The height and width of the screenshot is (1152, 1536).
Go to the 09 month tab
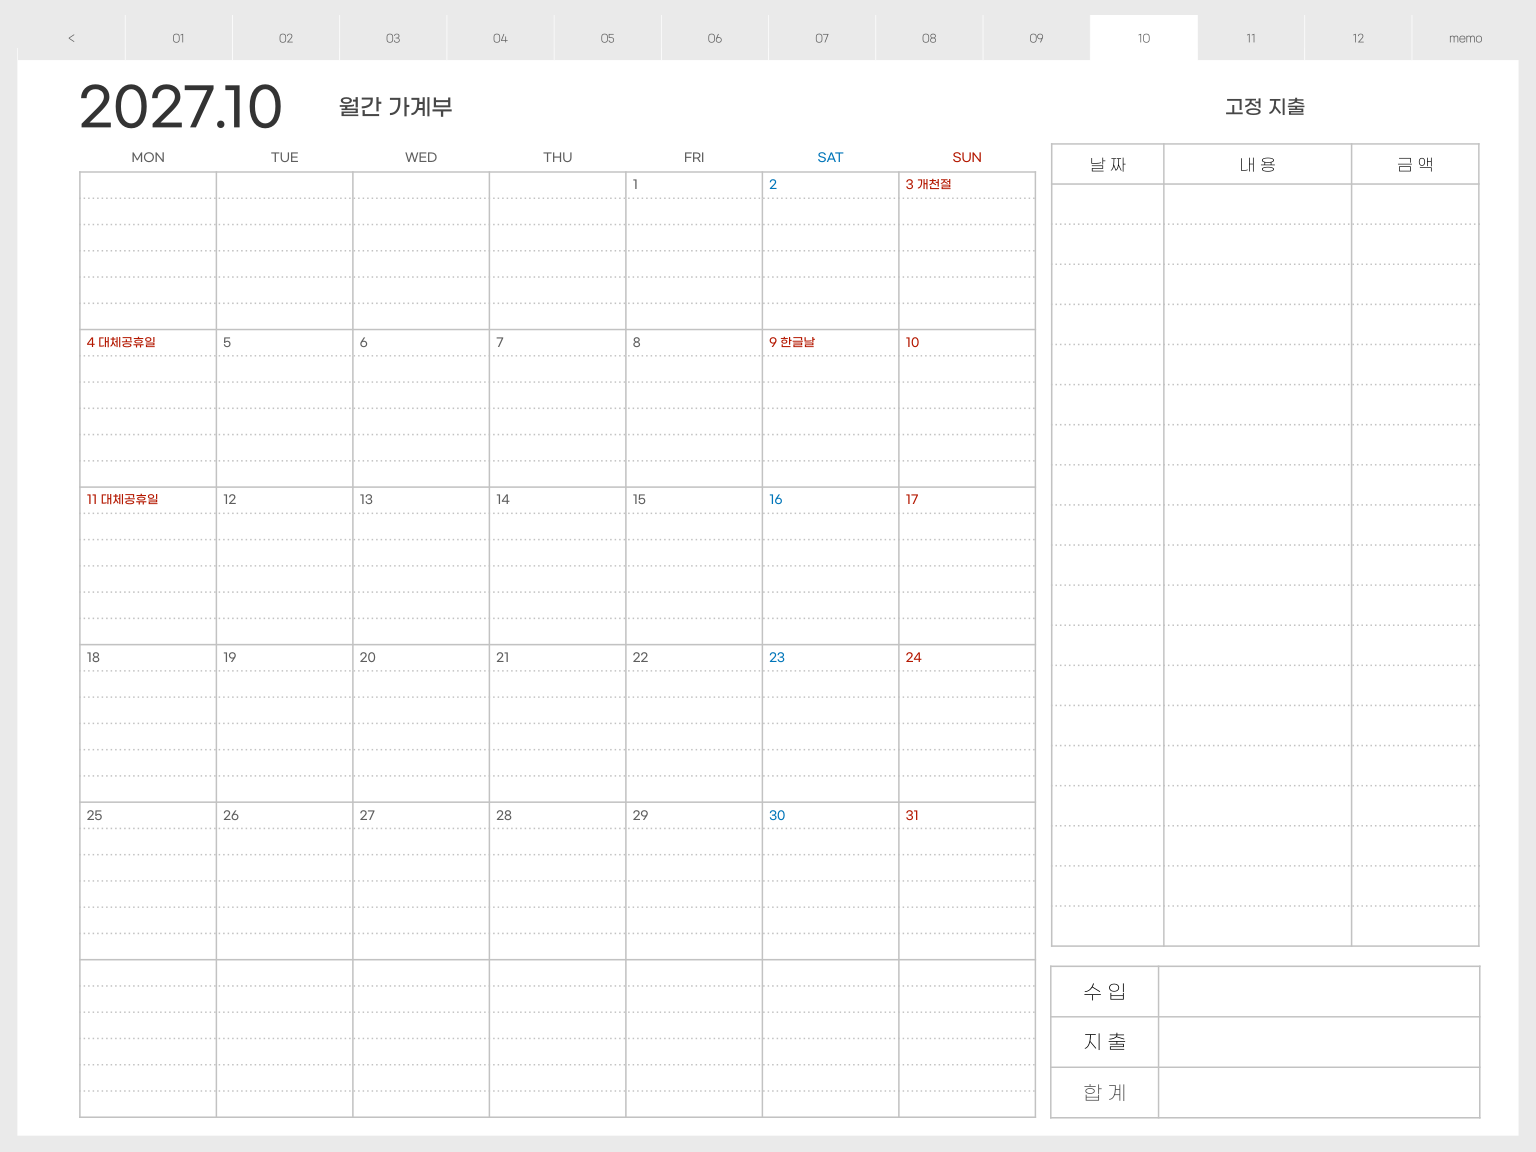coord(1036,38)
